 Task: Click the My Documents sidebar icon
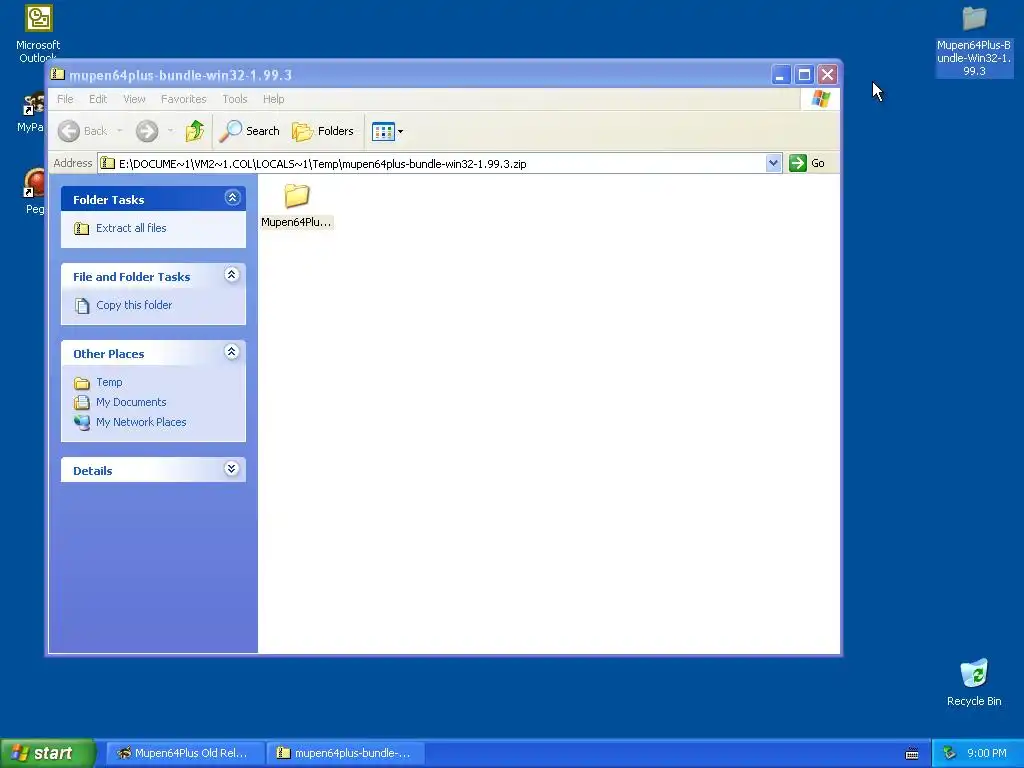tap(82, 402)
